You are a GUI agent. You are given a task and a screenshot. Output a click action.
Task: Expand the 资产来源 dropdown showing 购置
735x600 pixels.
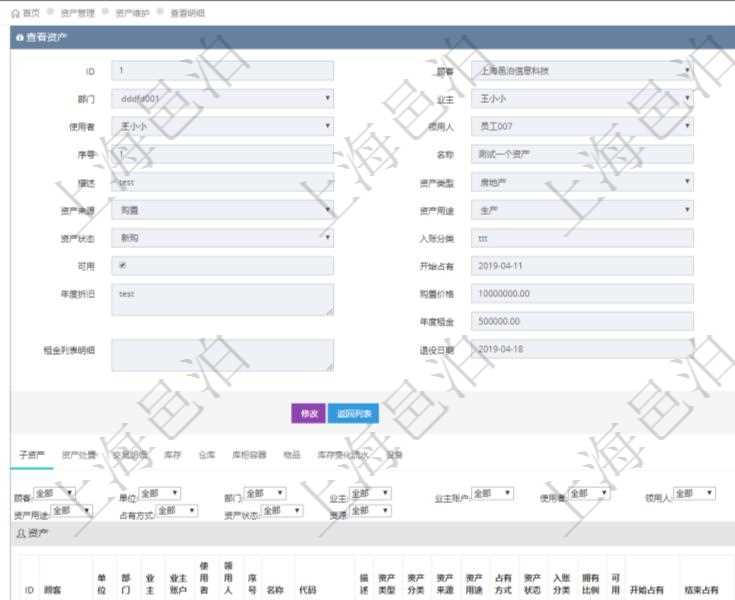(222, 210)
